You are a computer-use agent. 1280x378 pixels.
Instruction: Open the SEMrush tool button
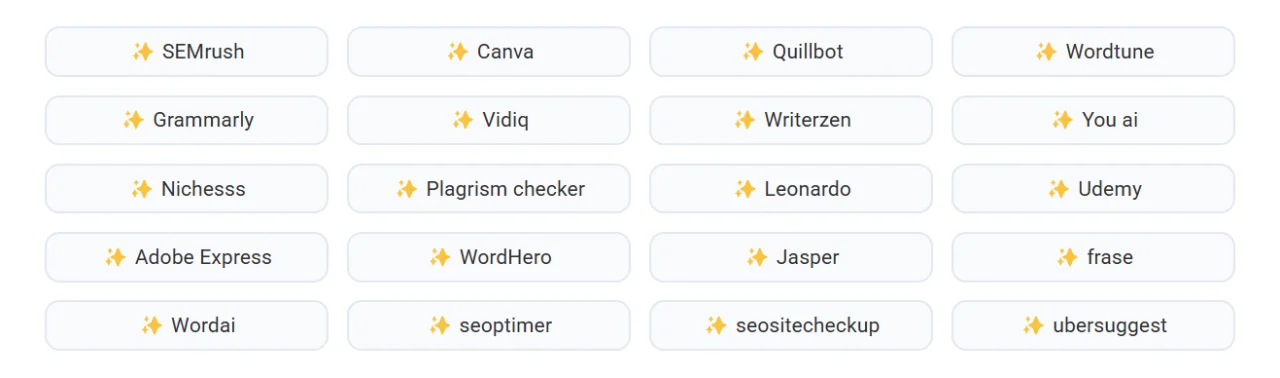coord(187,51)
